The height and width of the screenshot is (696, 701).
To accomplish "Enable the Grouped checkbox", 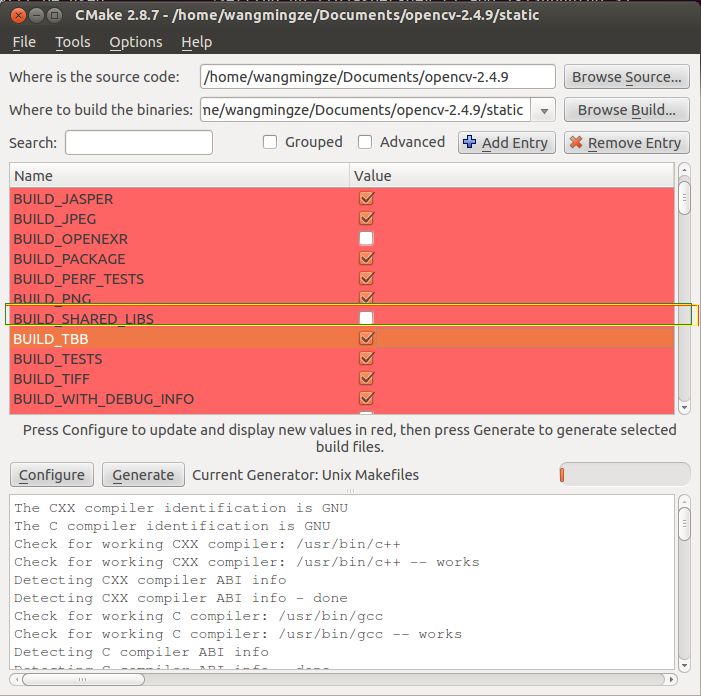I will pos(270,142).
